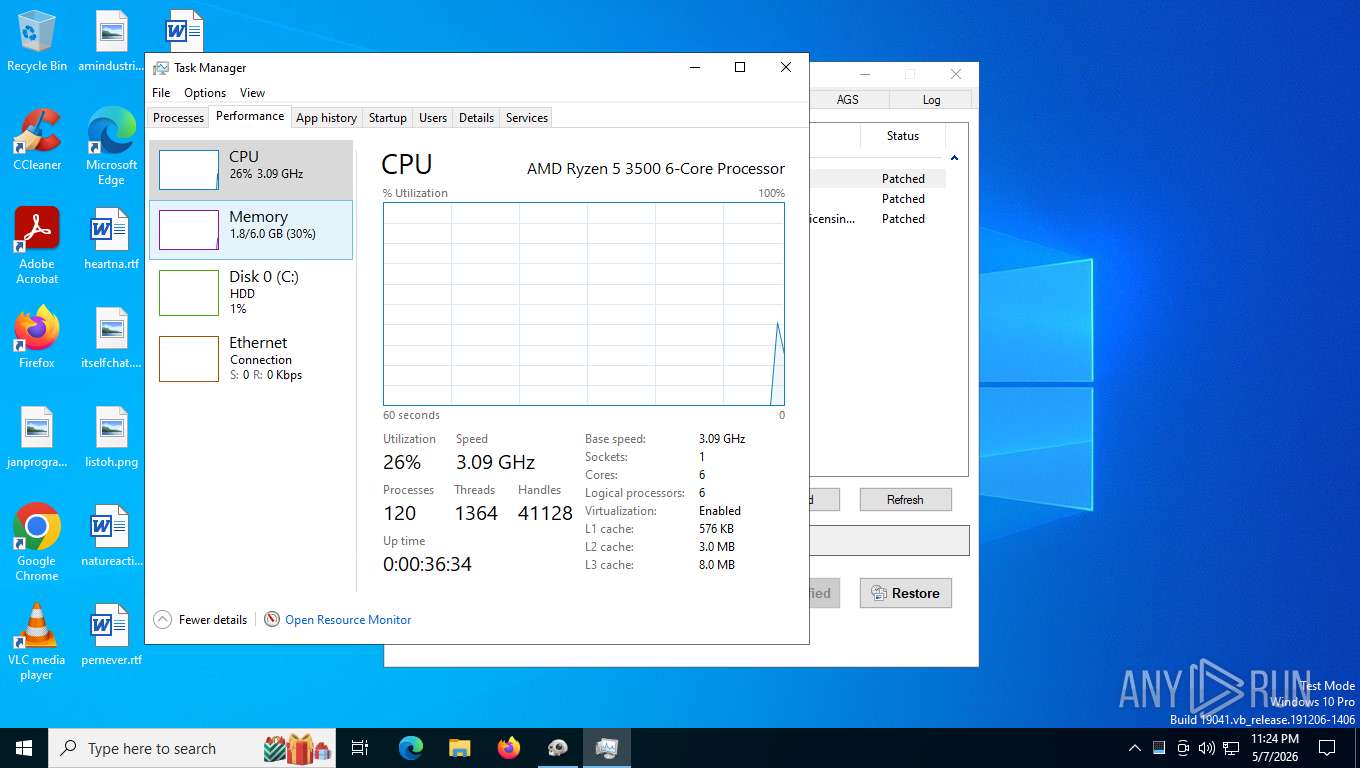The image size is (1360, 768).
Task: Switch to the Details tab
Action: coord(476,118)
